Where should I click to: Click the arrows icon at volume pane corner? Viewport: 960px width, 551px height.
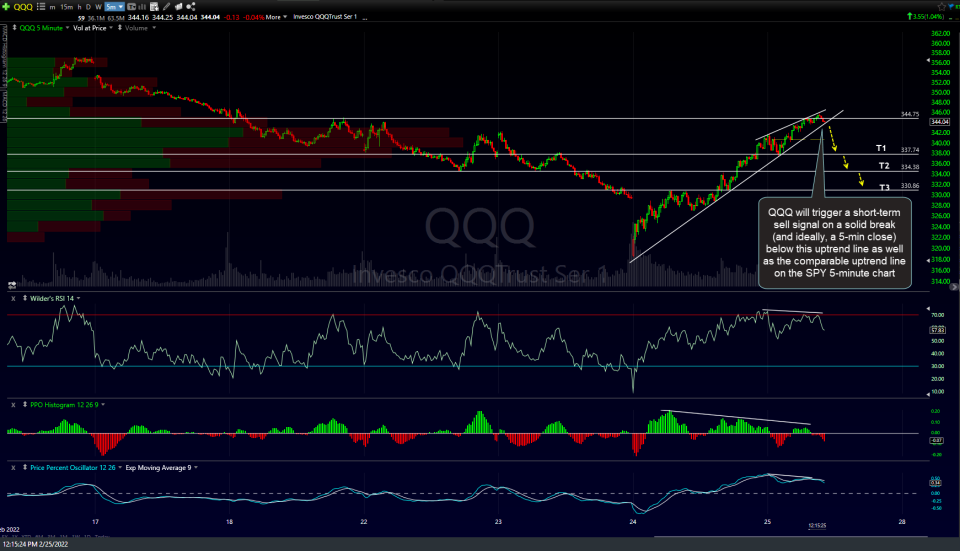(x=12, y=285)
